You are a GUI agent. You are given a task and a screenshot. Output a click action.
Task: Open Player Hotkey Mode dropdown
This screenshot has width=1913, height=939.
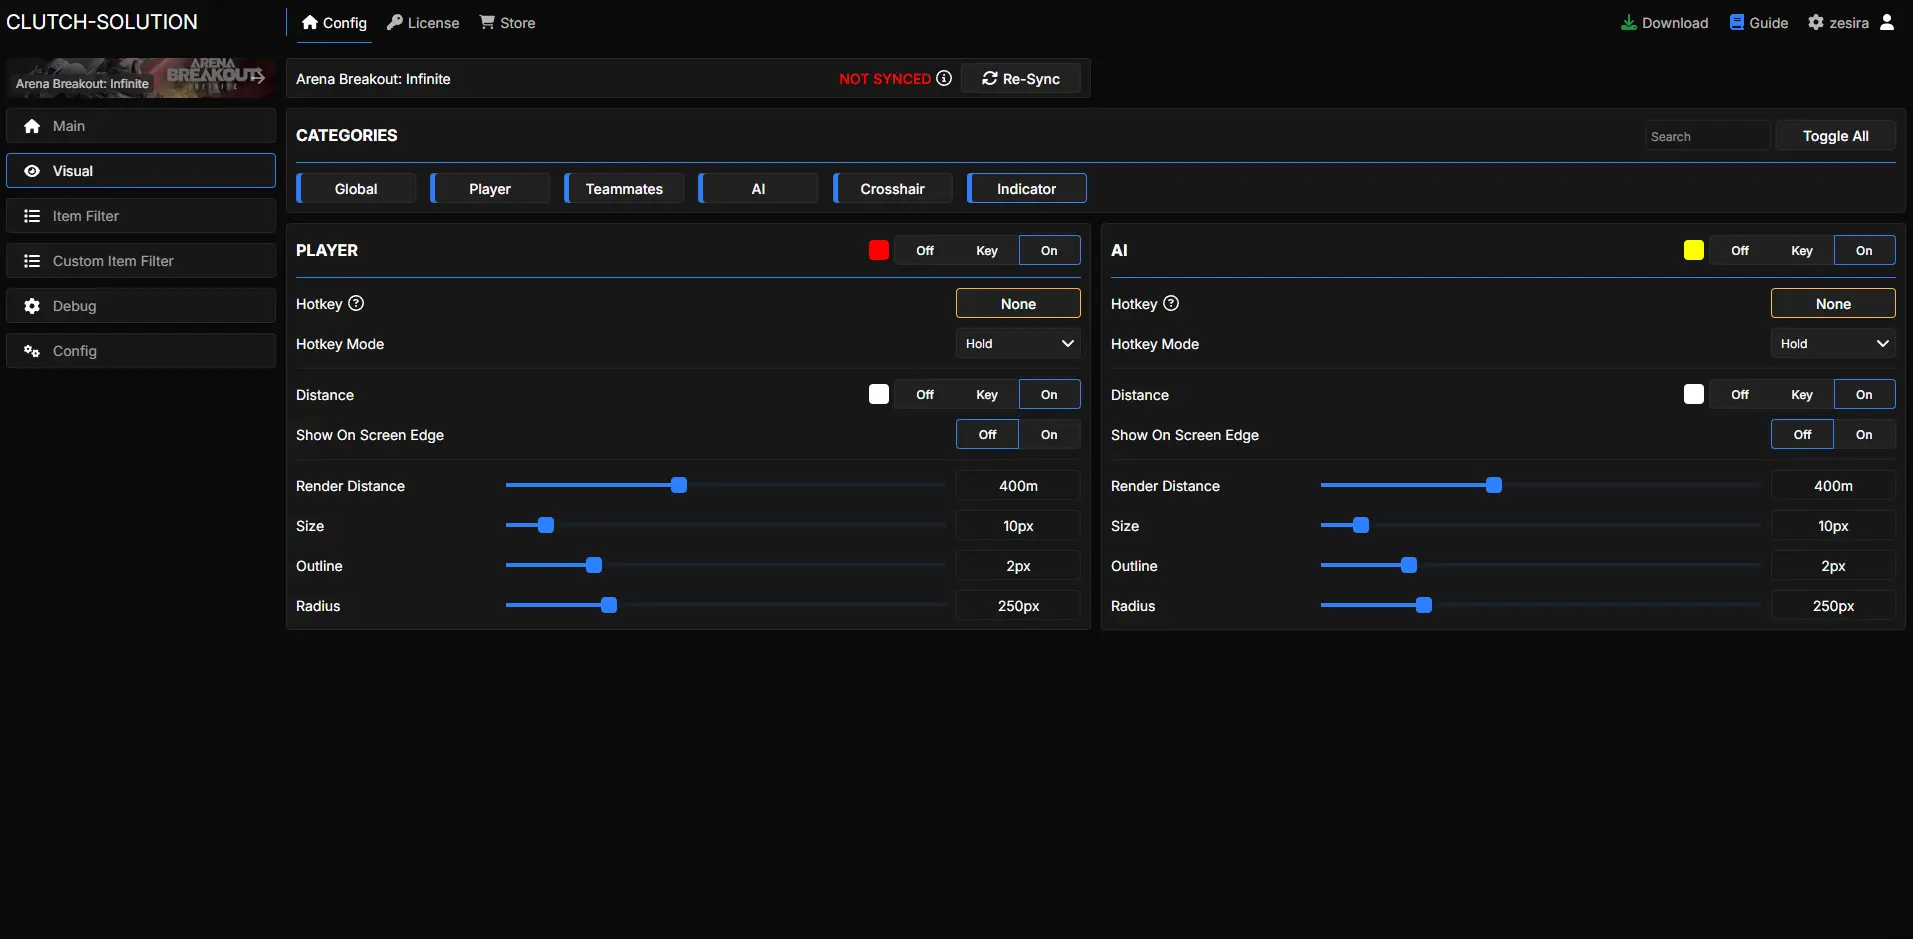pos(1018,344)
